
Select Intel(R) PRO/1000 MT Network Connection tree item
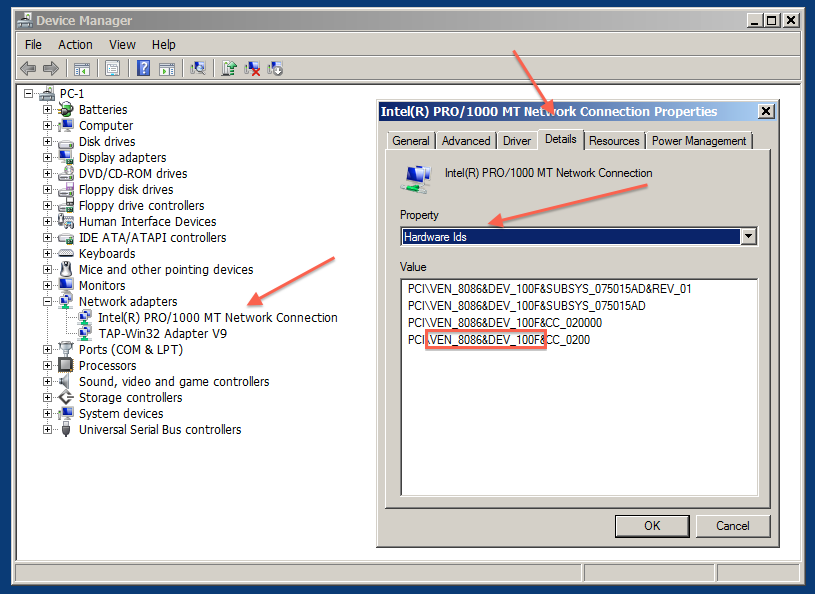[x=218, y=318]
